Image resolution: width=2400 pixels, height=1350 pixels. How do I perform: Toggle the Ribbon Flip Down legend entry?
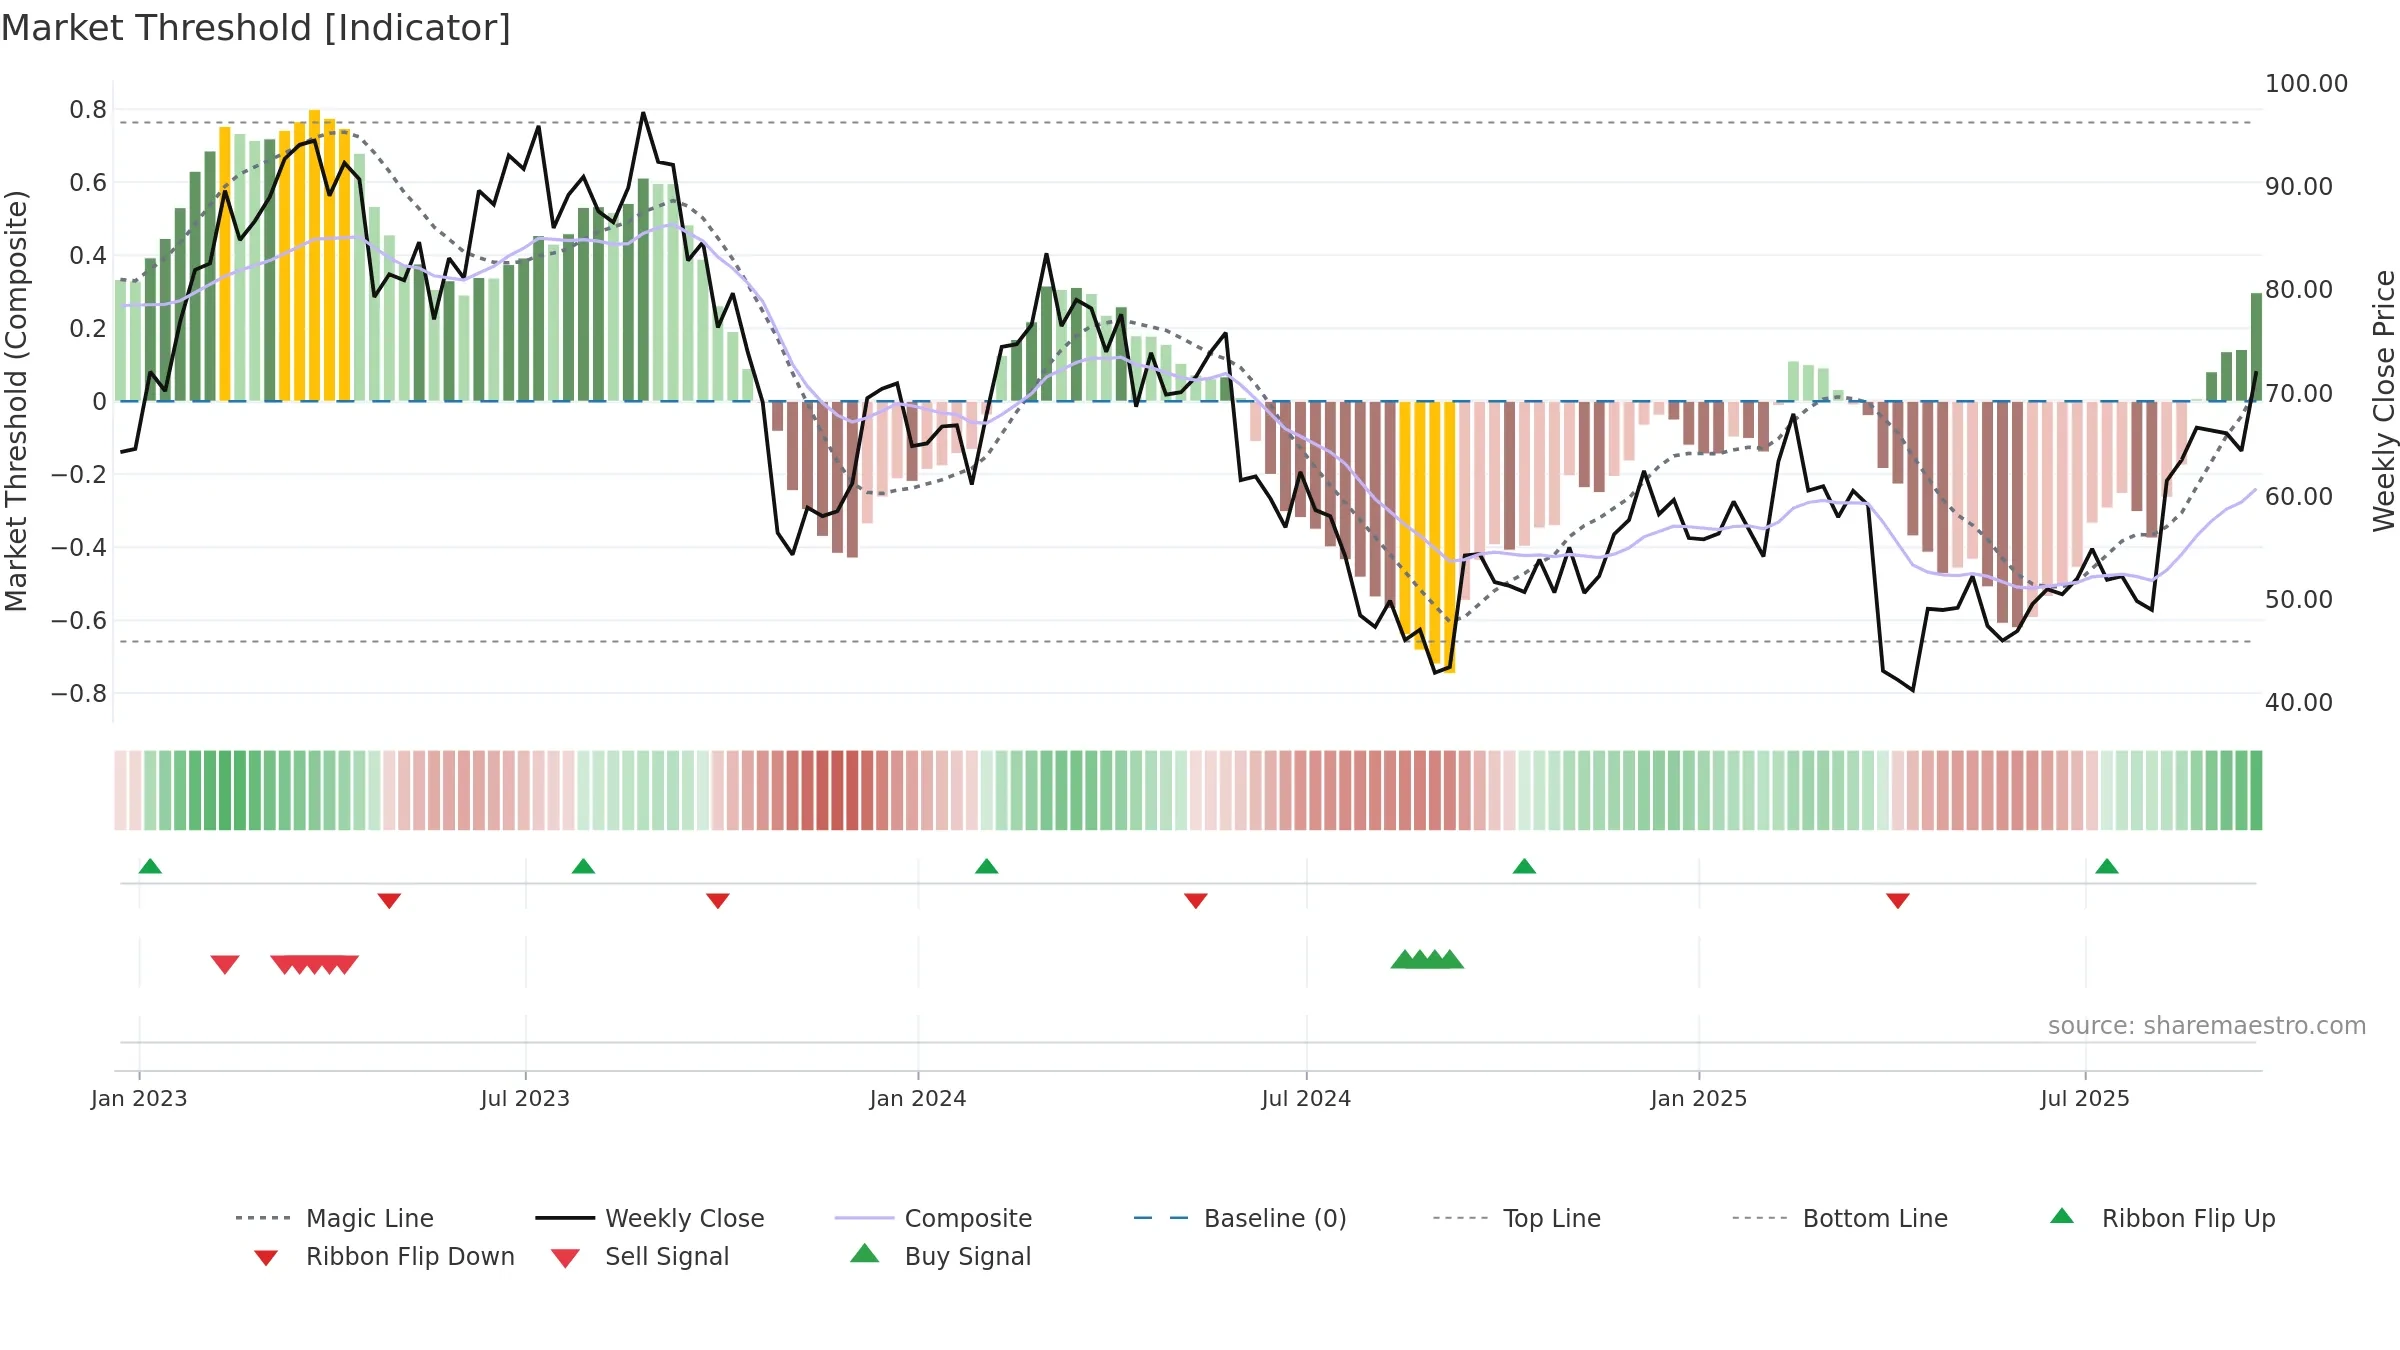384,1256
